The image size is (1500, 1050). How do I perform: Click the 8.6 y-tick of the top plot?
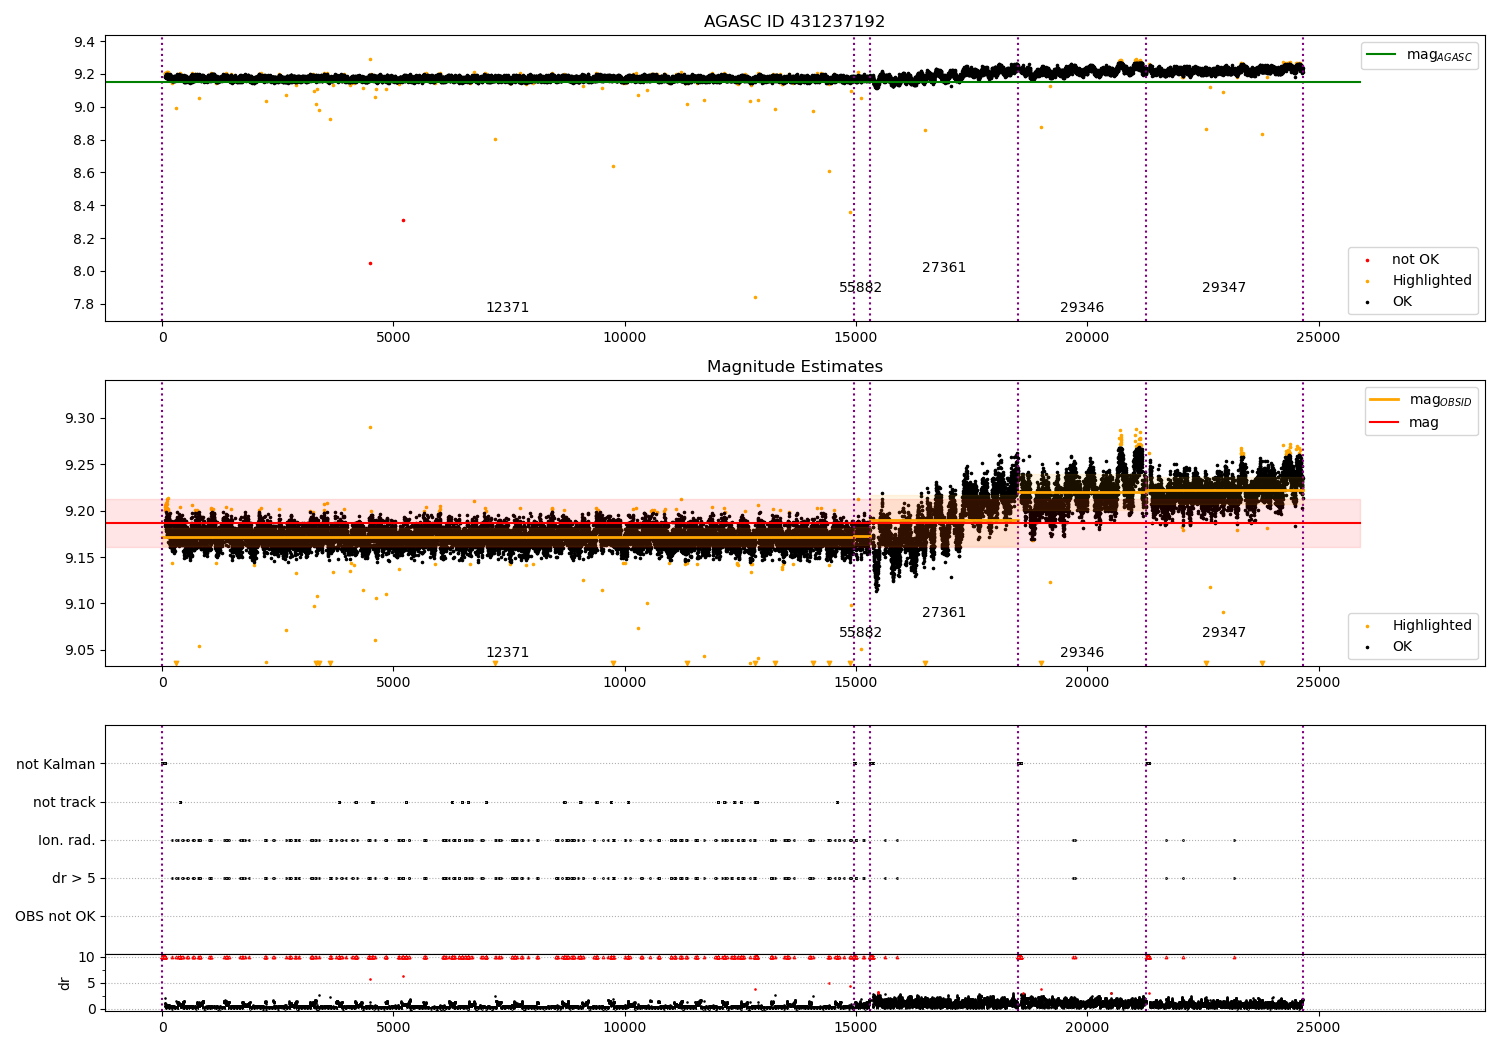[85, 173]
